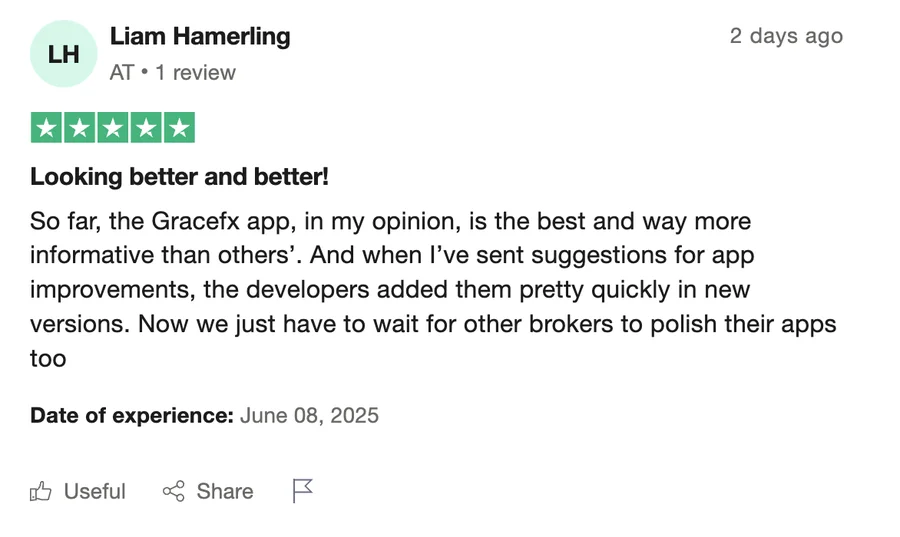This screenshot has height=537, width=900.
Task: Click the "Date of experience:" label
Action: click(132, 415)
